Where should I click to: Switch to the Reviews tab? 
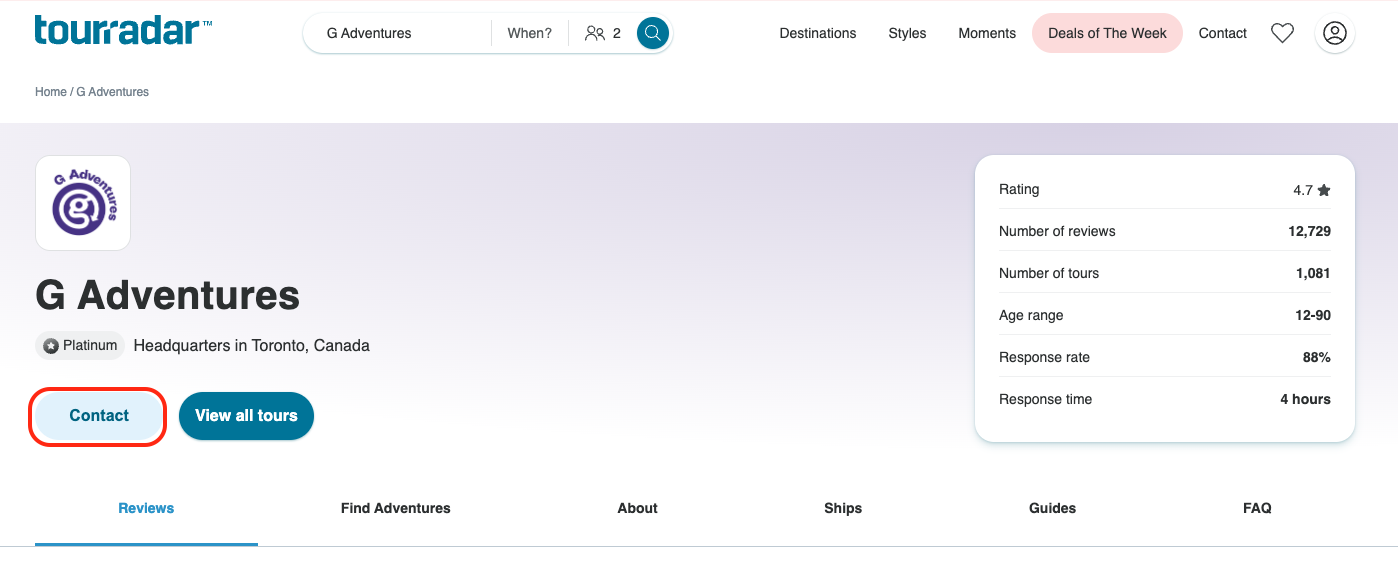pos(146,508)
